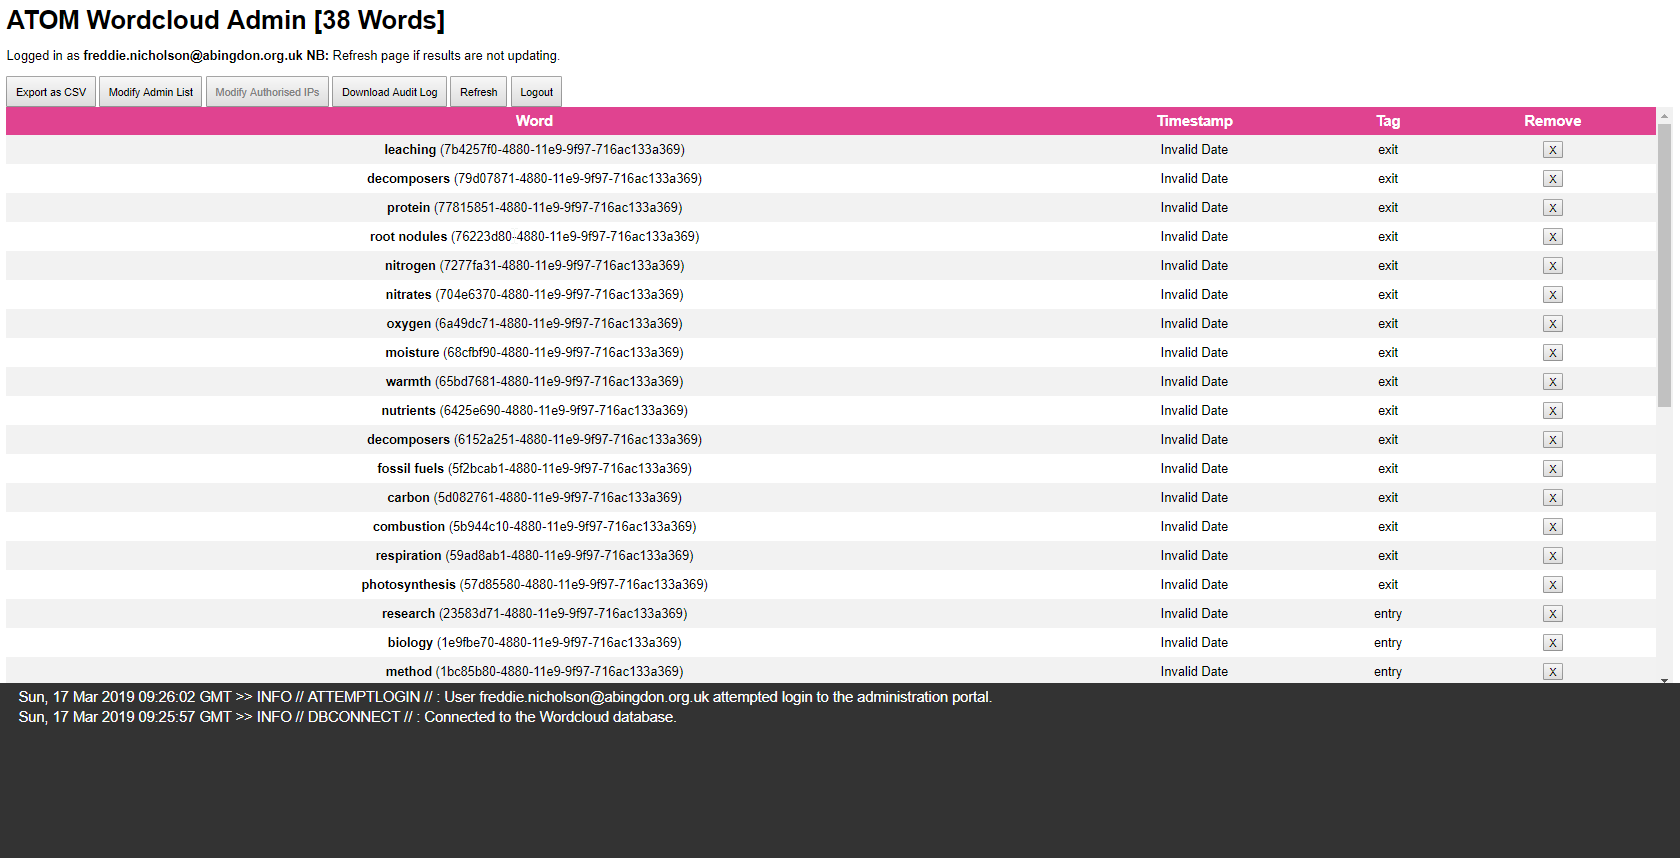1680x858 pixels.
Task: Remove the 'root nodules' row
Action: (1552, 237)
